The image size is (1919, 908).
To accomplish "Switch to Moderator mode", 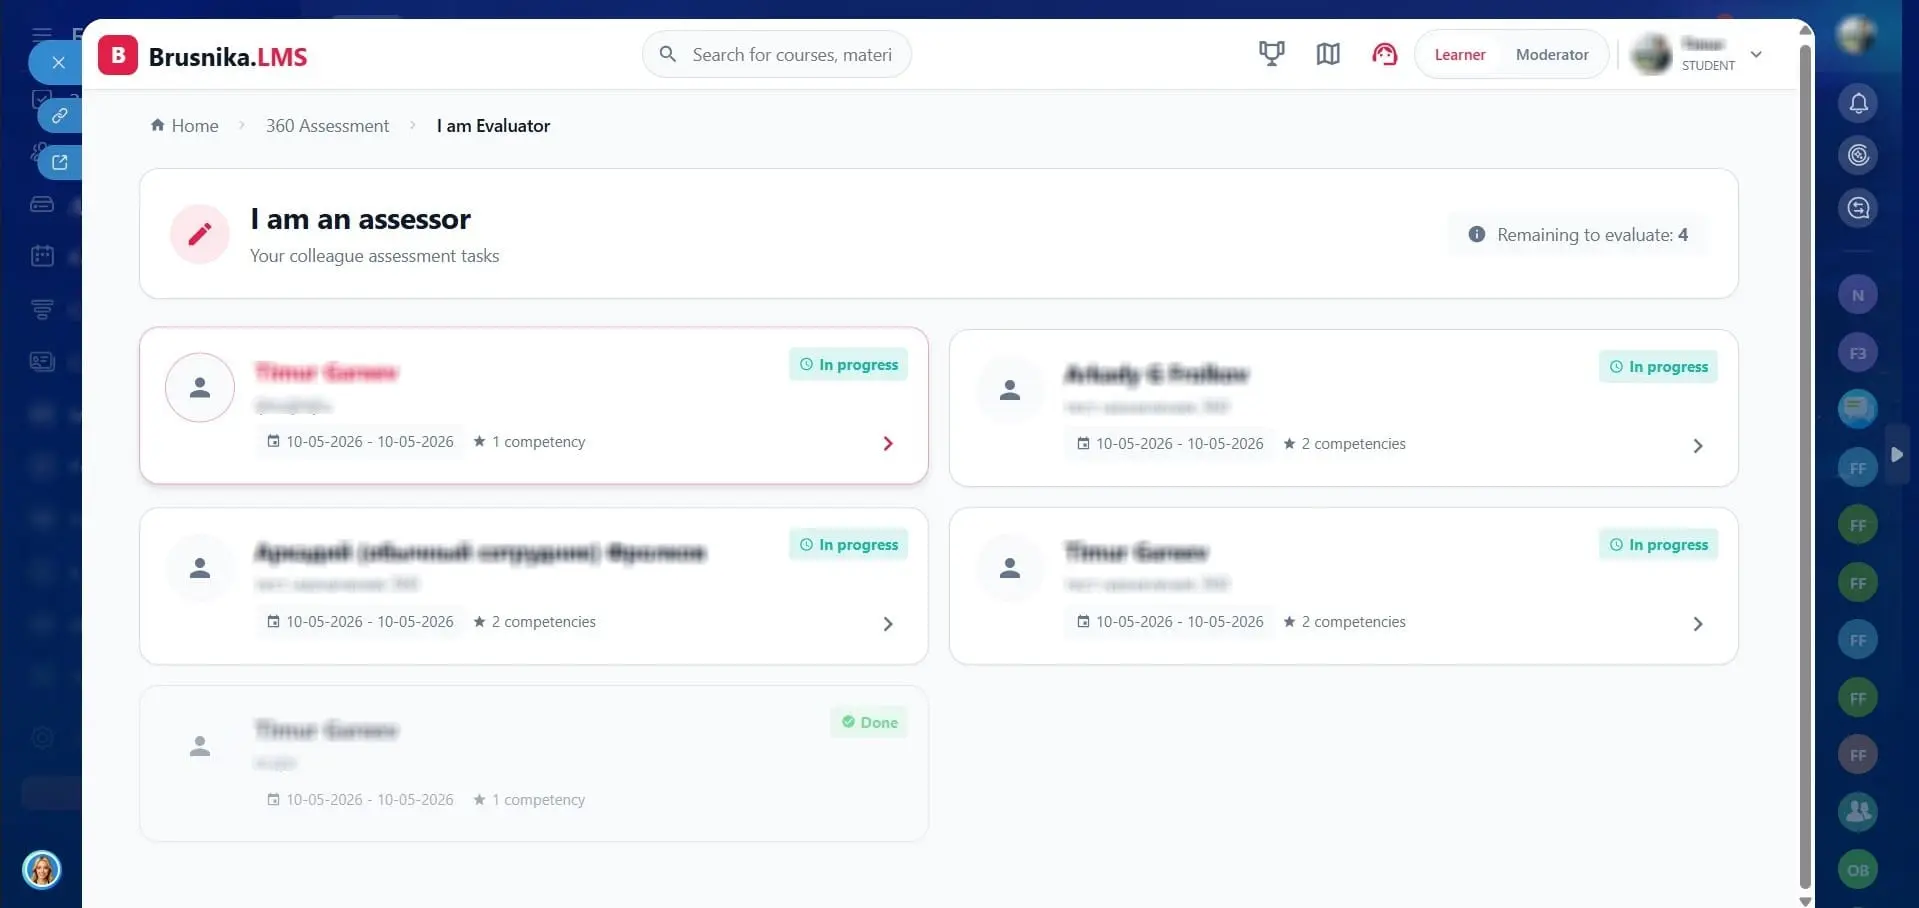I will point(1552,55).
